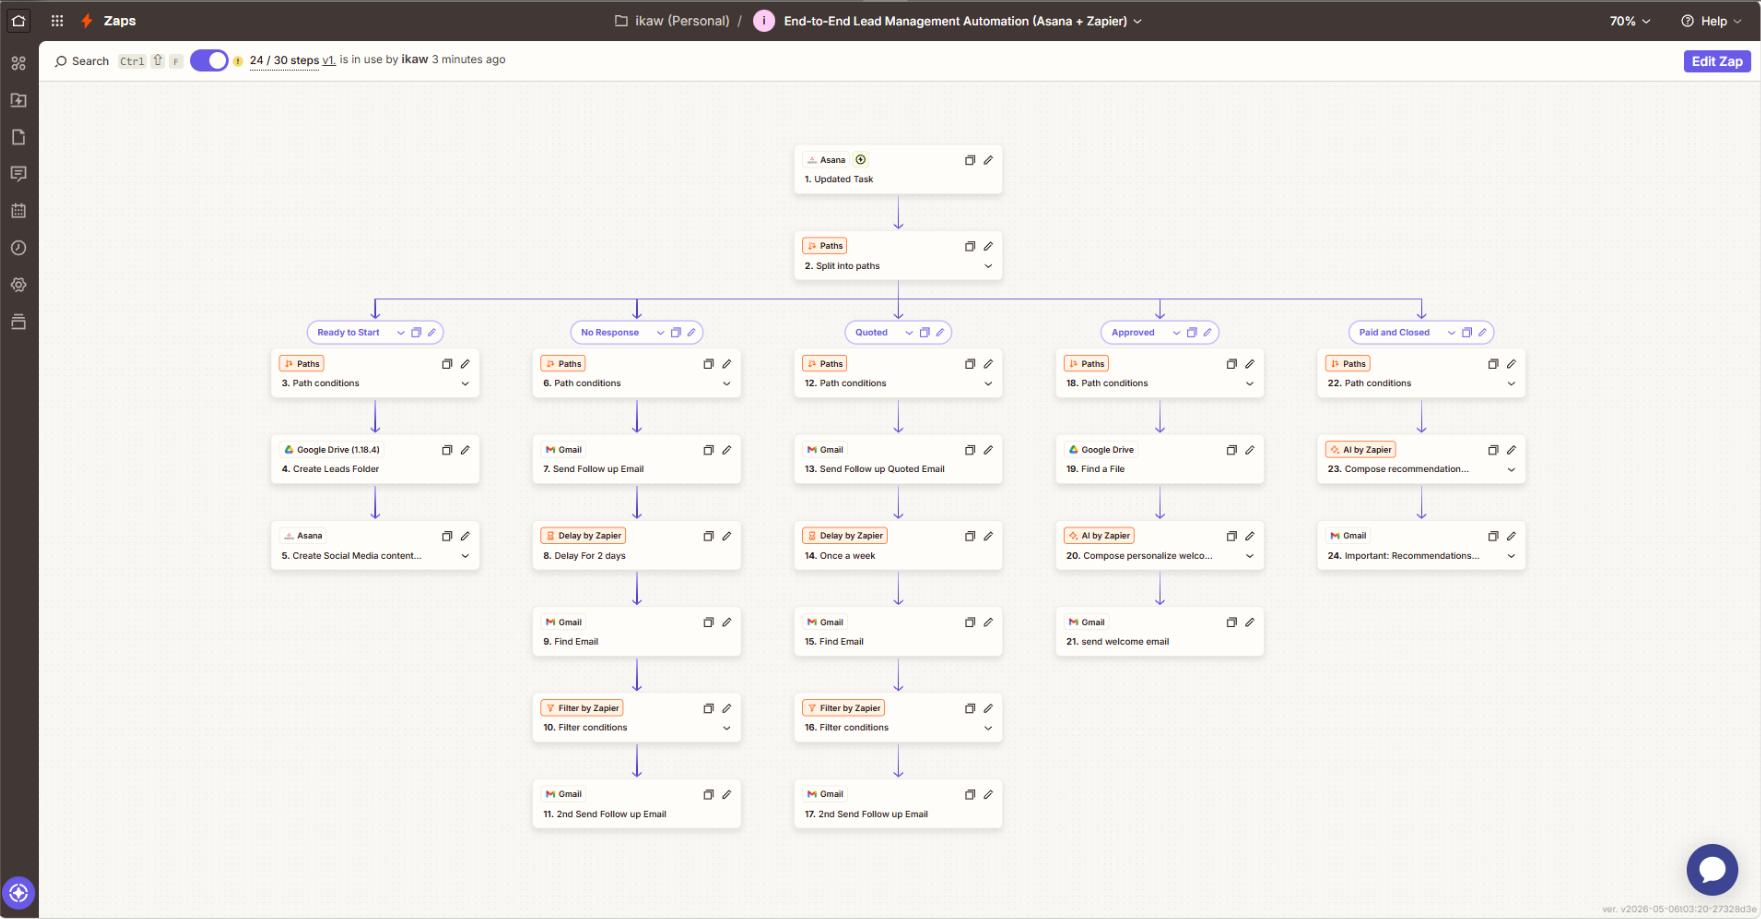Open the apps grid menu icon
This screenshot has width=1761, height=919.
(x=57, y=20)
